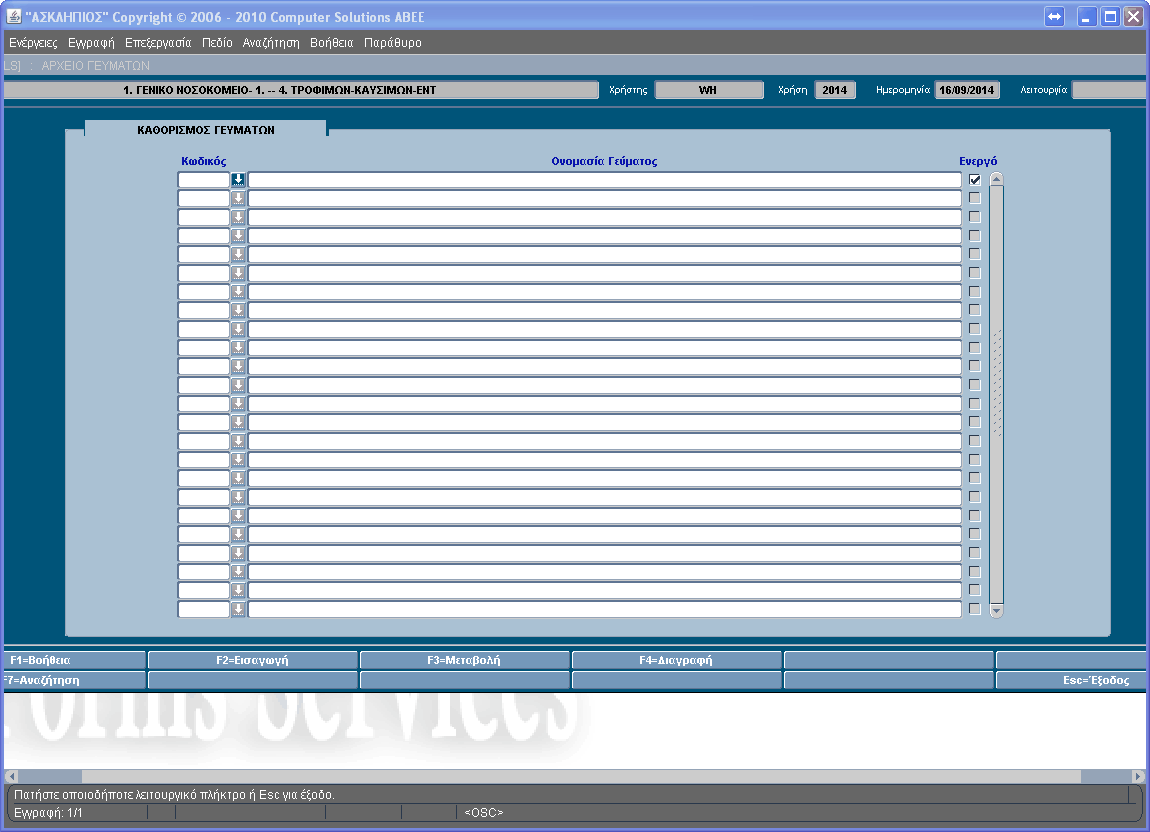Click the Ημερομηνία field showing 16/09/2014
The width and height of the screenshot is (1150, 832).
[967, 90]
